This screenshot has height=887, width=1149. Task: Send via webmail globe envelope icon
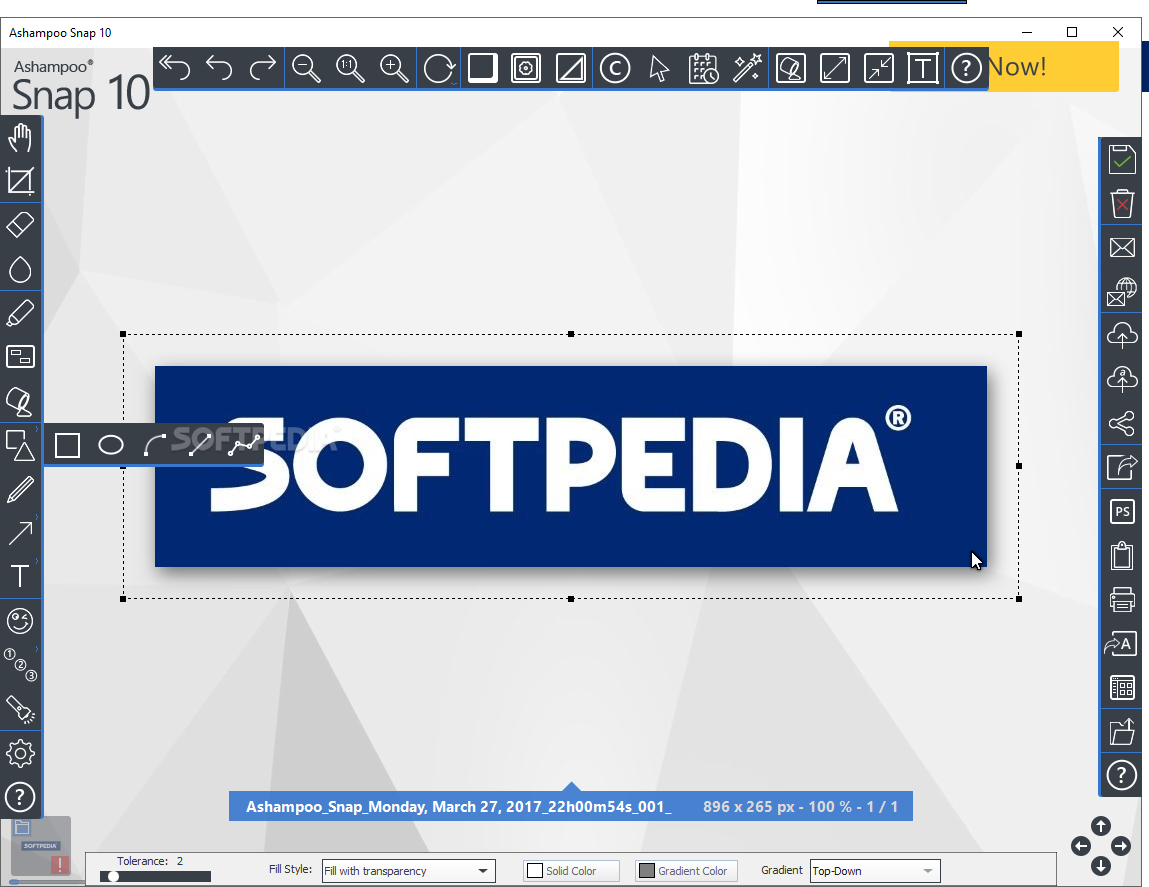click(1122, 291)
